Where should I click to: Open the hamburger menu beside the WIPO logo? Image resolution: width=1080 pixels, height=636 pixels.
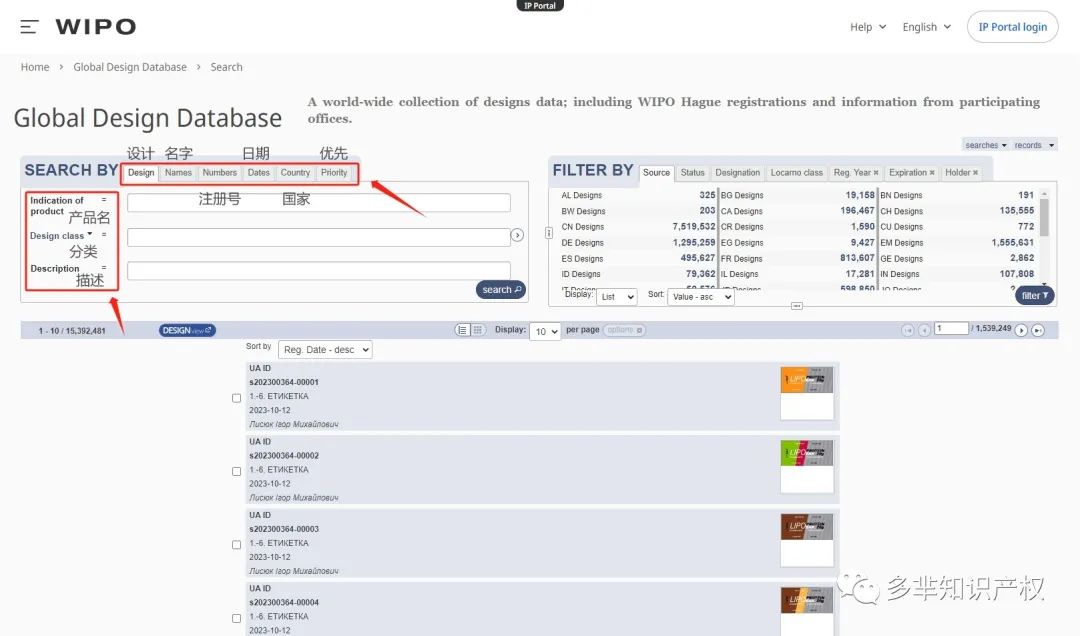(29, 27)
